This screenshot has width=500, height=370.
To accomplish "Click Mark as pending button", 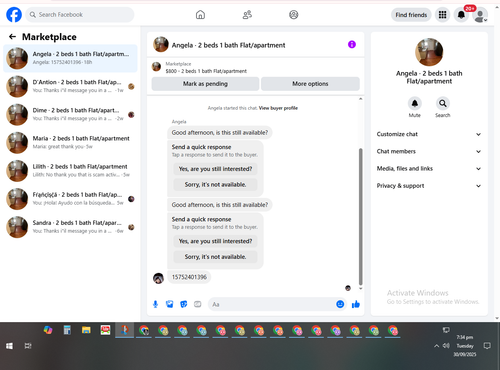I will coord(205,84).
